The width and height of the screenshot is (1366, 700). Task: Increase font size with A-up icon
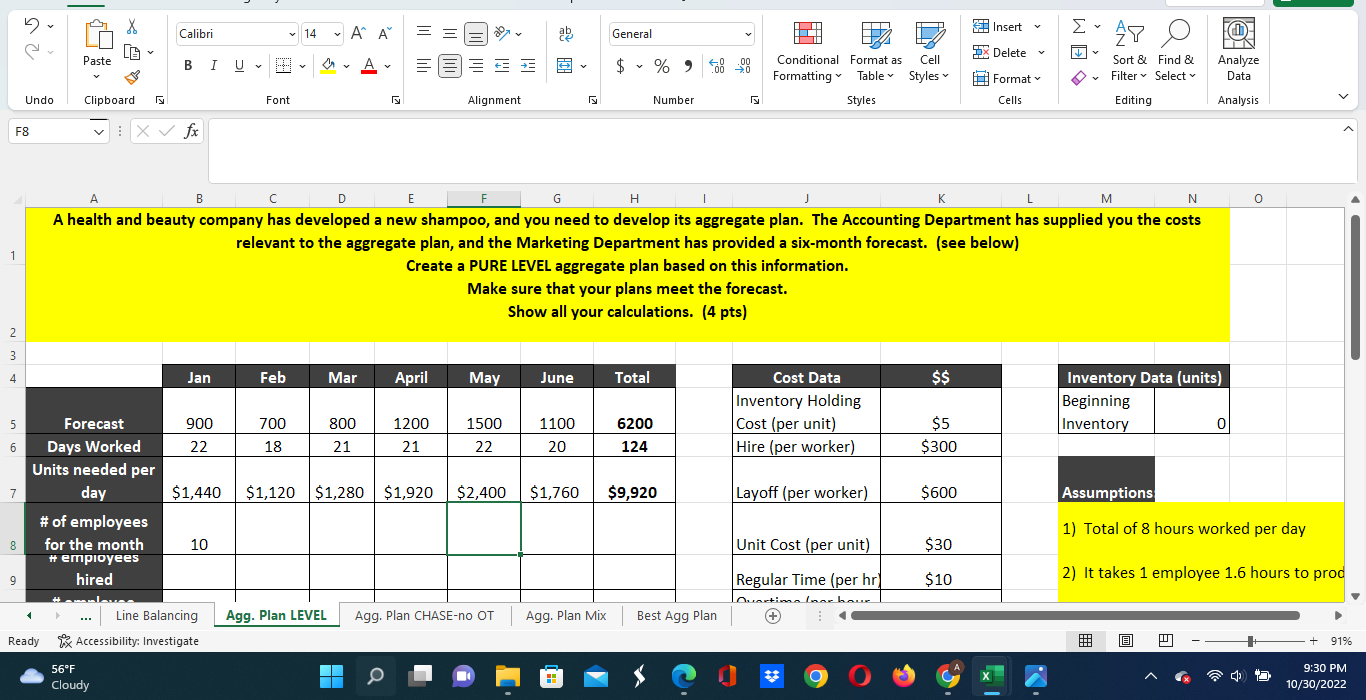coord(357,34)
